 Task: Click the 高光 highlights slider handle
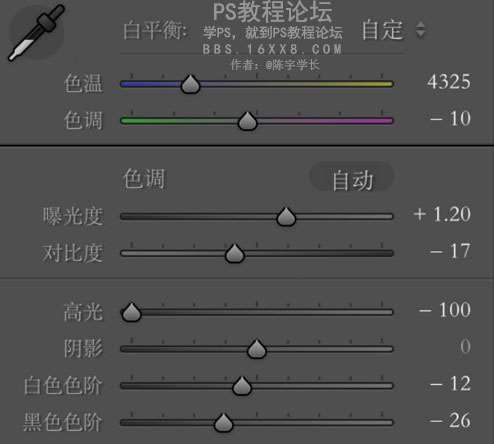pos(131,312)
